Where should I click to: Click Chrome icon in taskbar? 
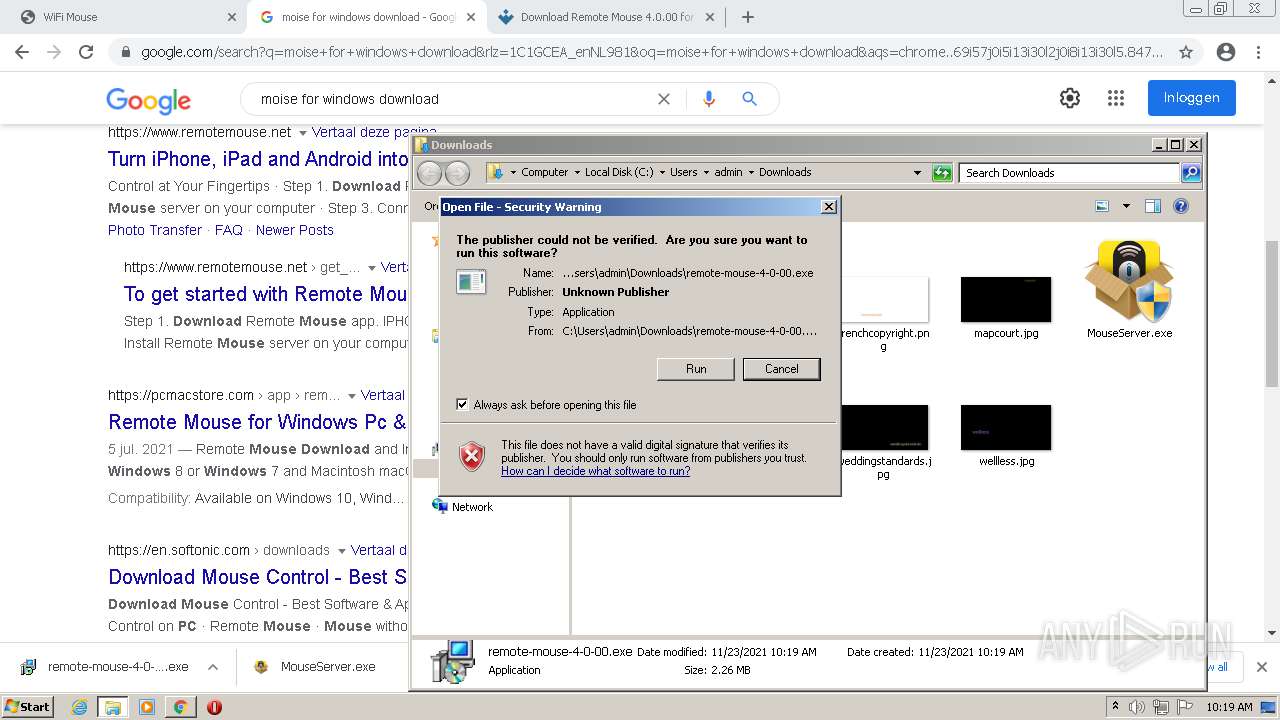click(x=180, y=707)
